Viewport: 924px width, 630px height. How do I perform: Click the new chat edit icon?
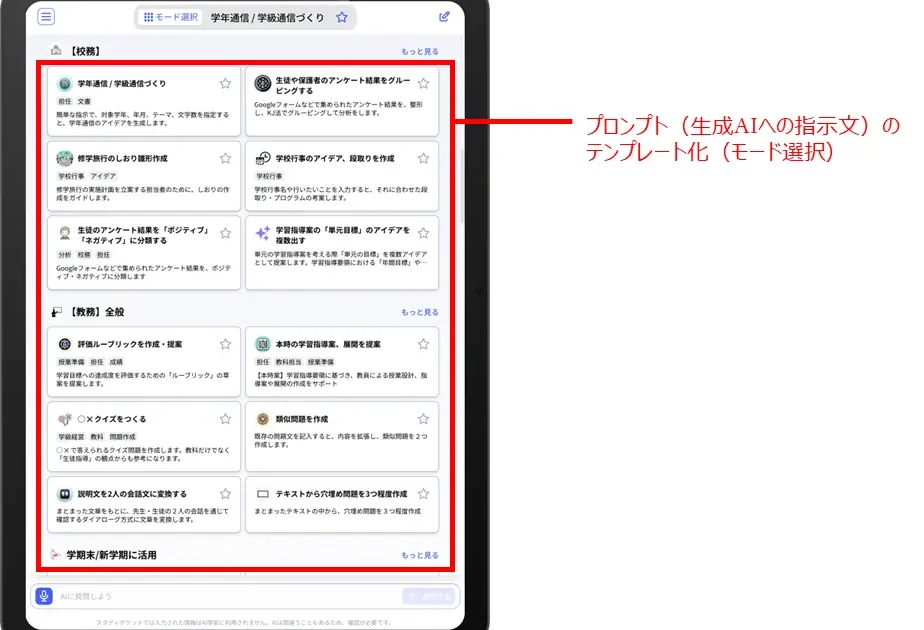point(444,17)
